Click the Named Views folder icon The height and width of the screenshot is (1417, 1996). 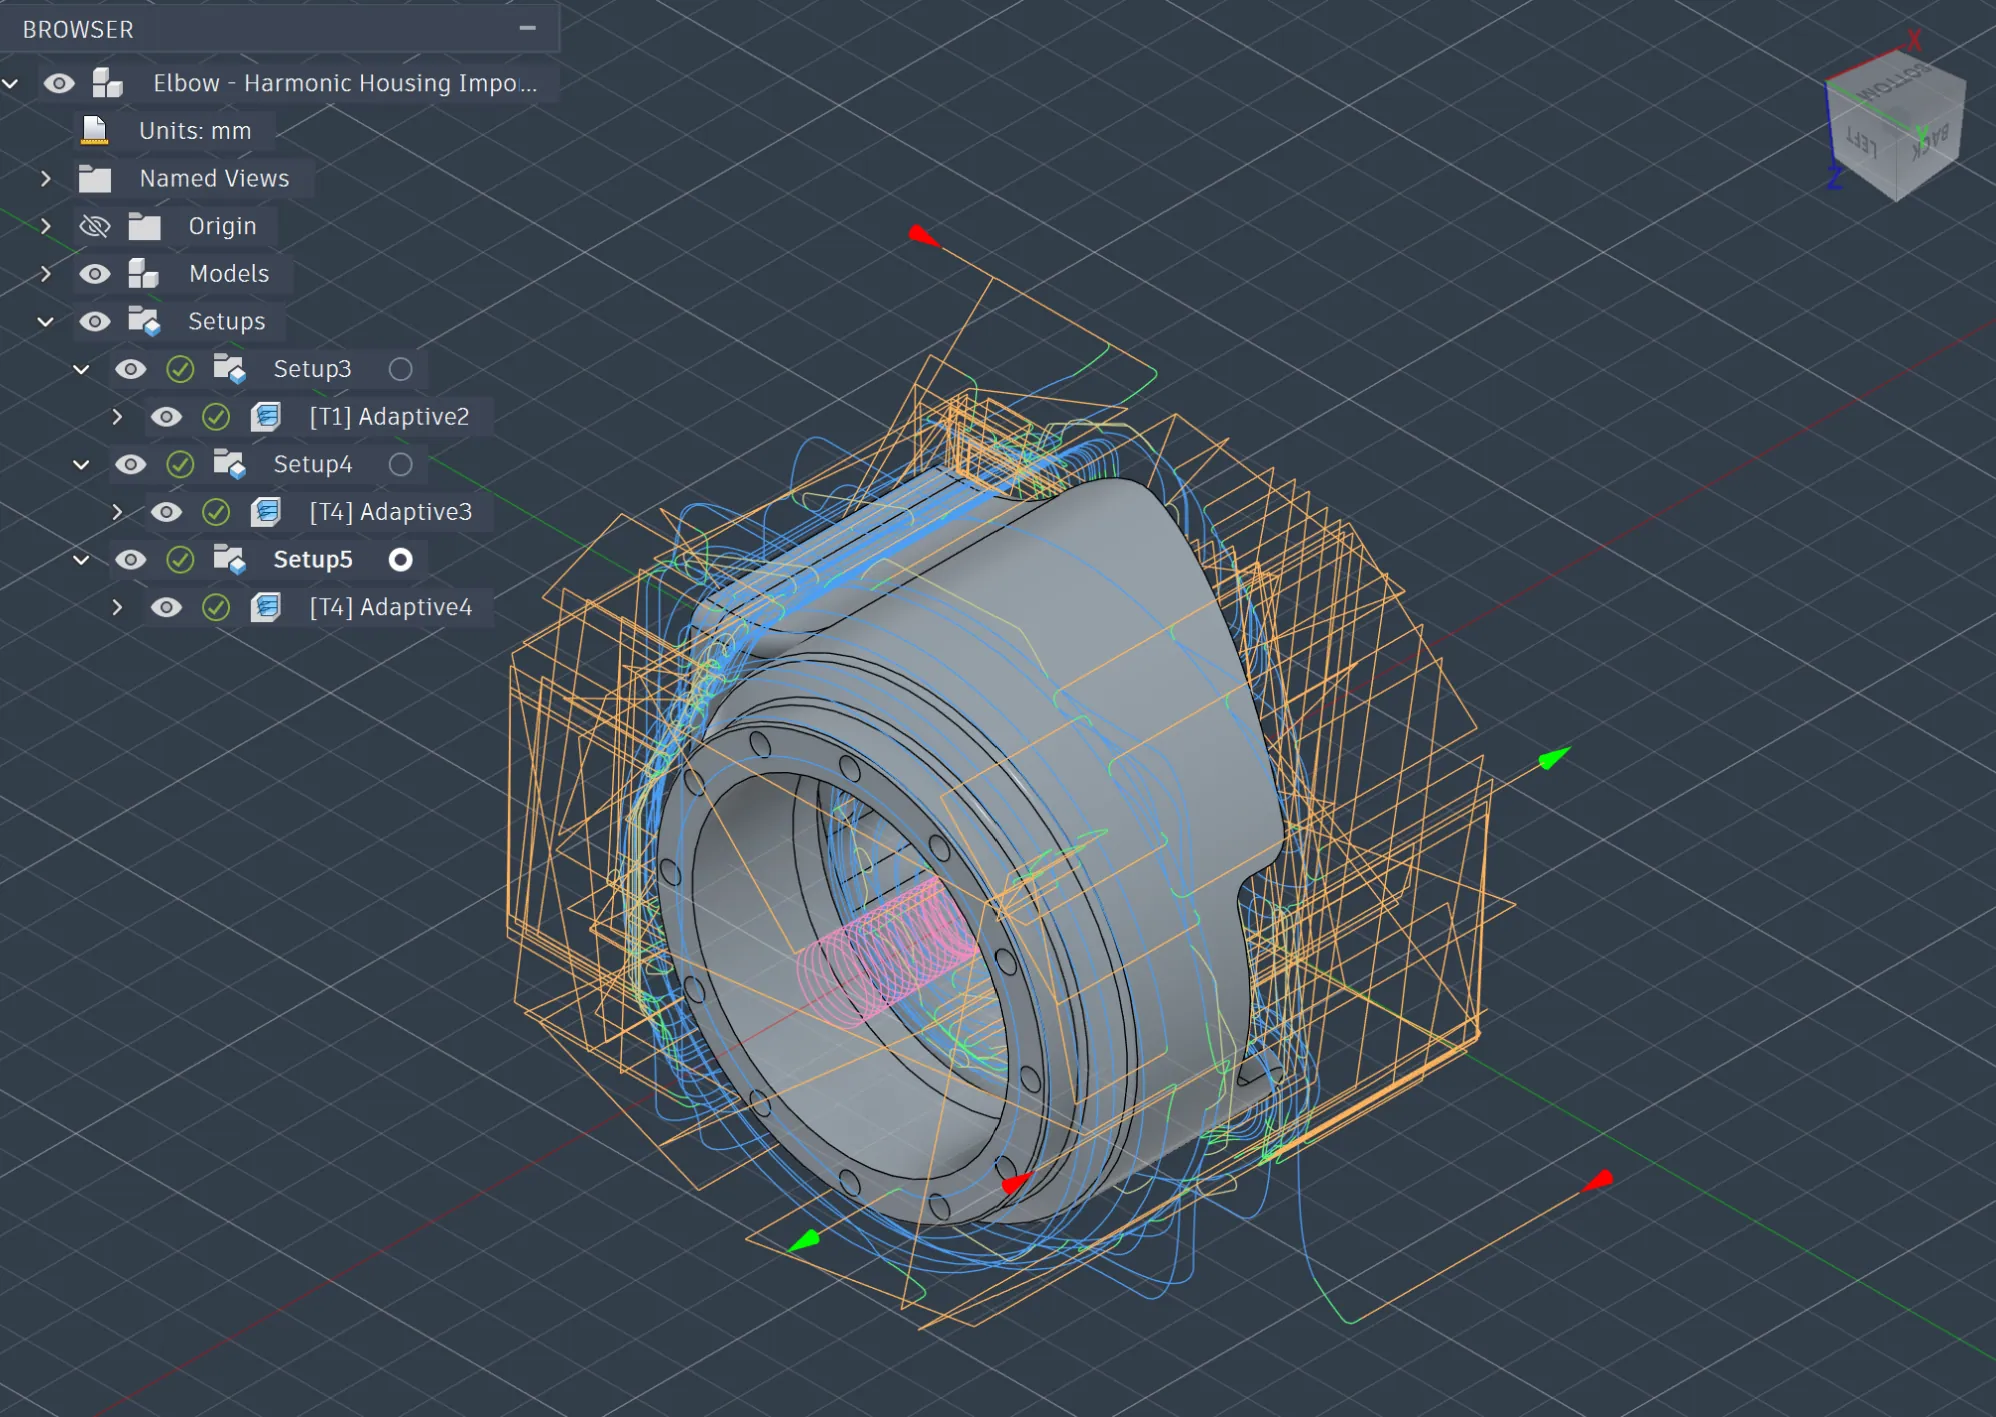coord(95,178)
